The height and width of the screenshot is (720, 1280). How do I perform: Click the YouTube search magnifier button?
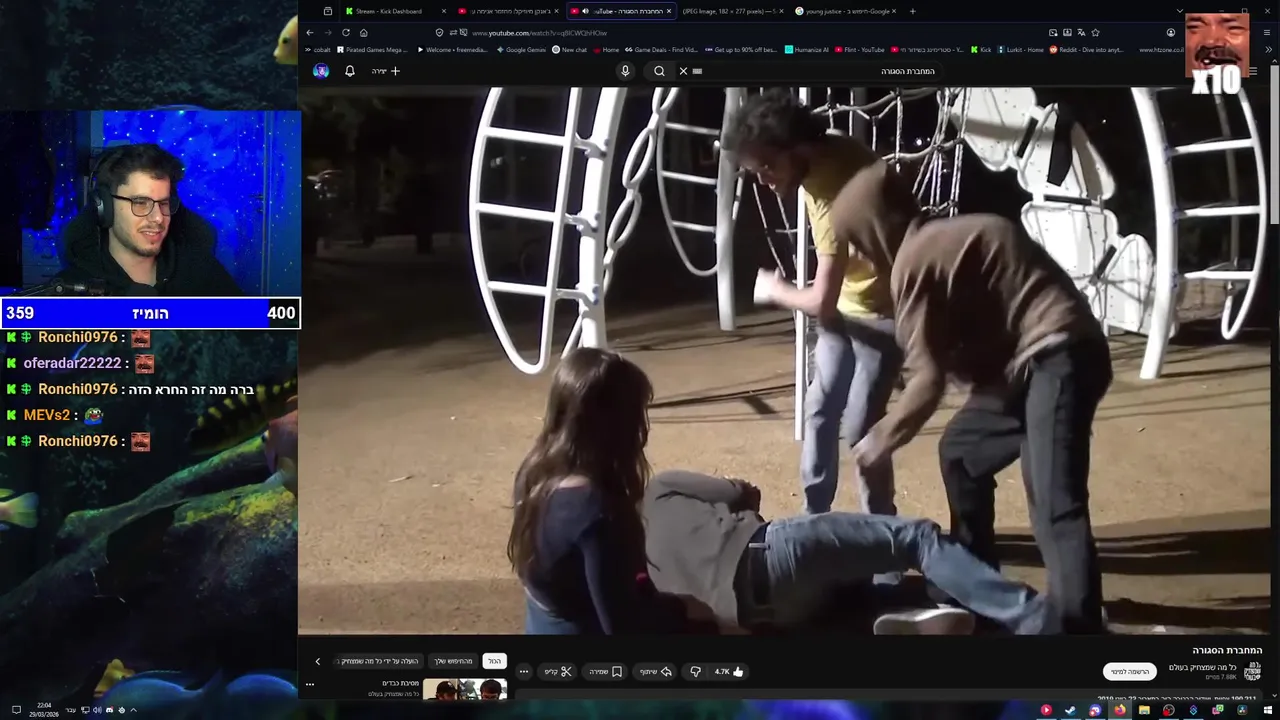pos(659,71)
